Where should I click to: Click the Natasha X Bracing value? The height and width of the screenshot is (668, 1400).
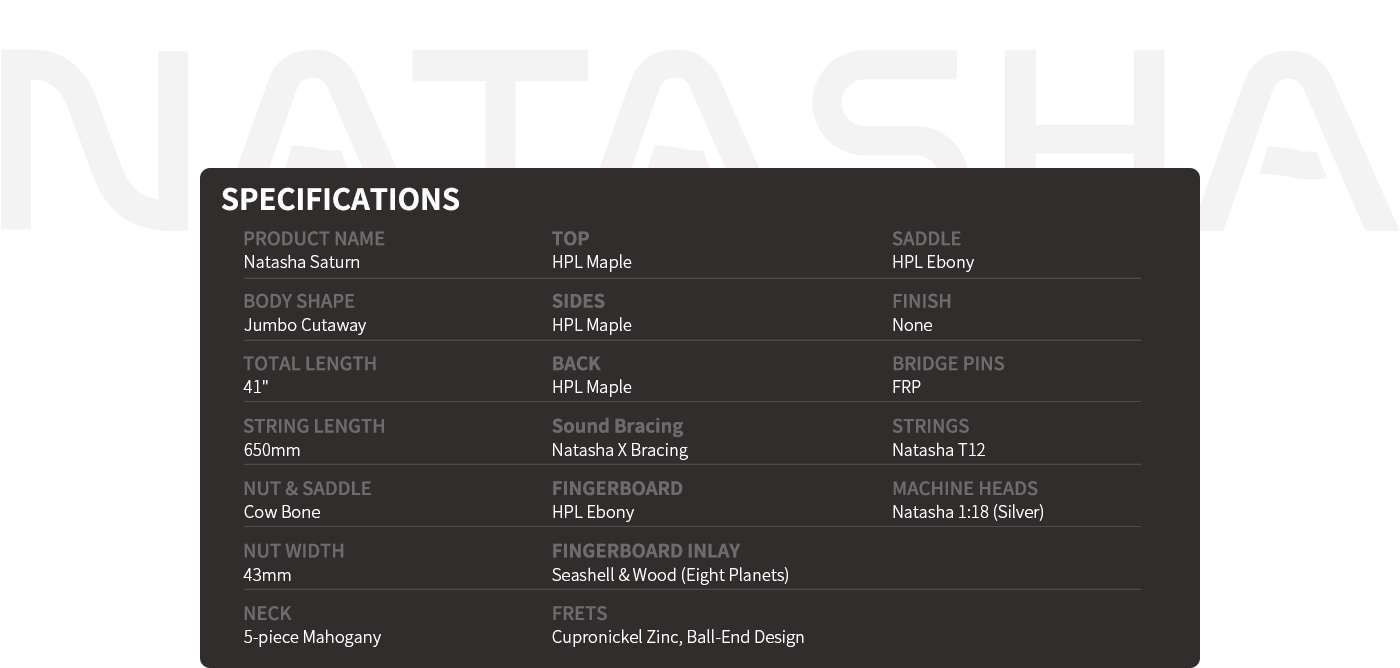point(620,450)
